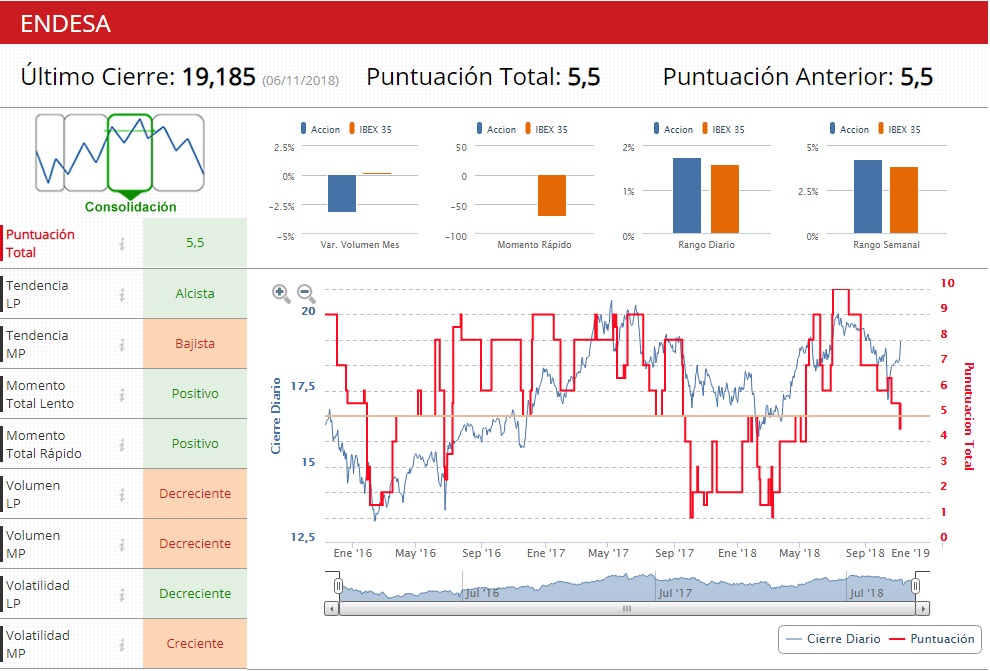Click Positivo cell for Momento Total Rápido
Screen dimensions: 990x671
click(195, 444)
